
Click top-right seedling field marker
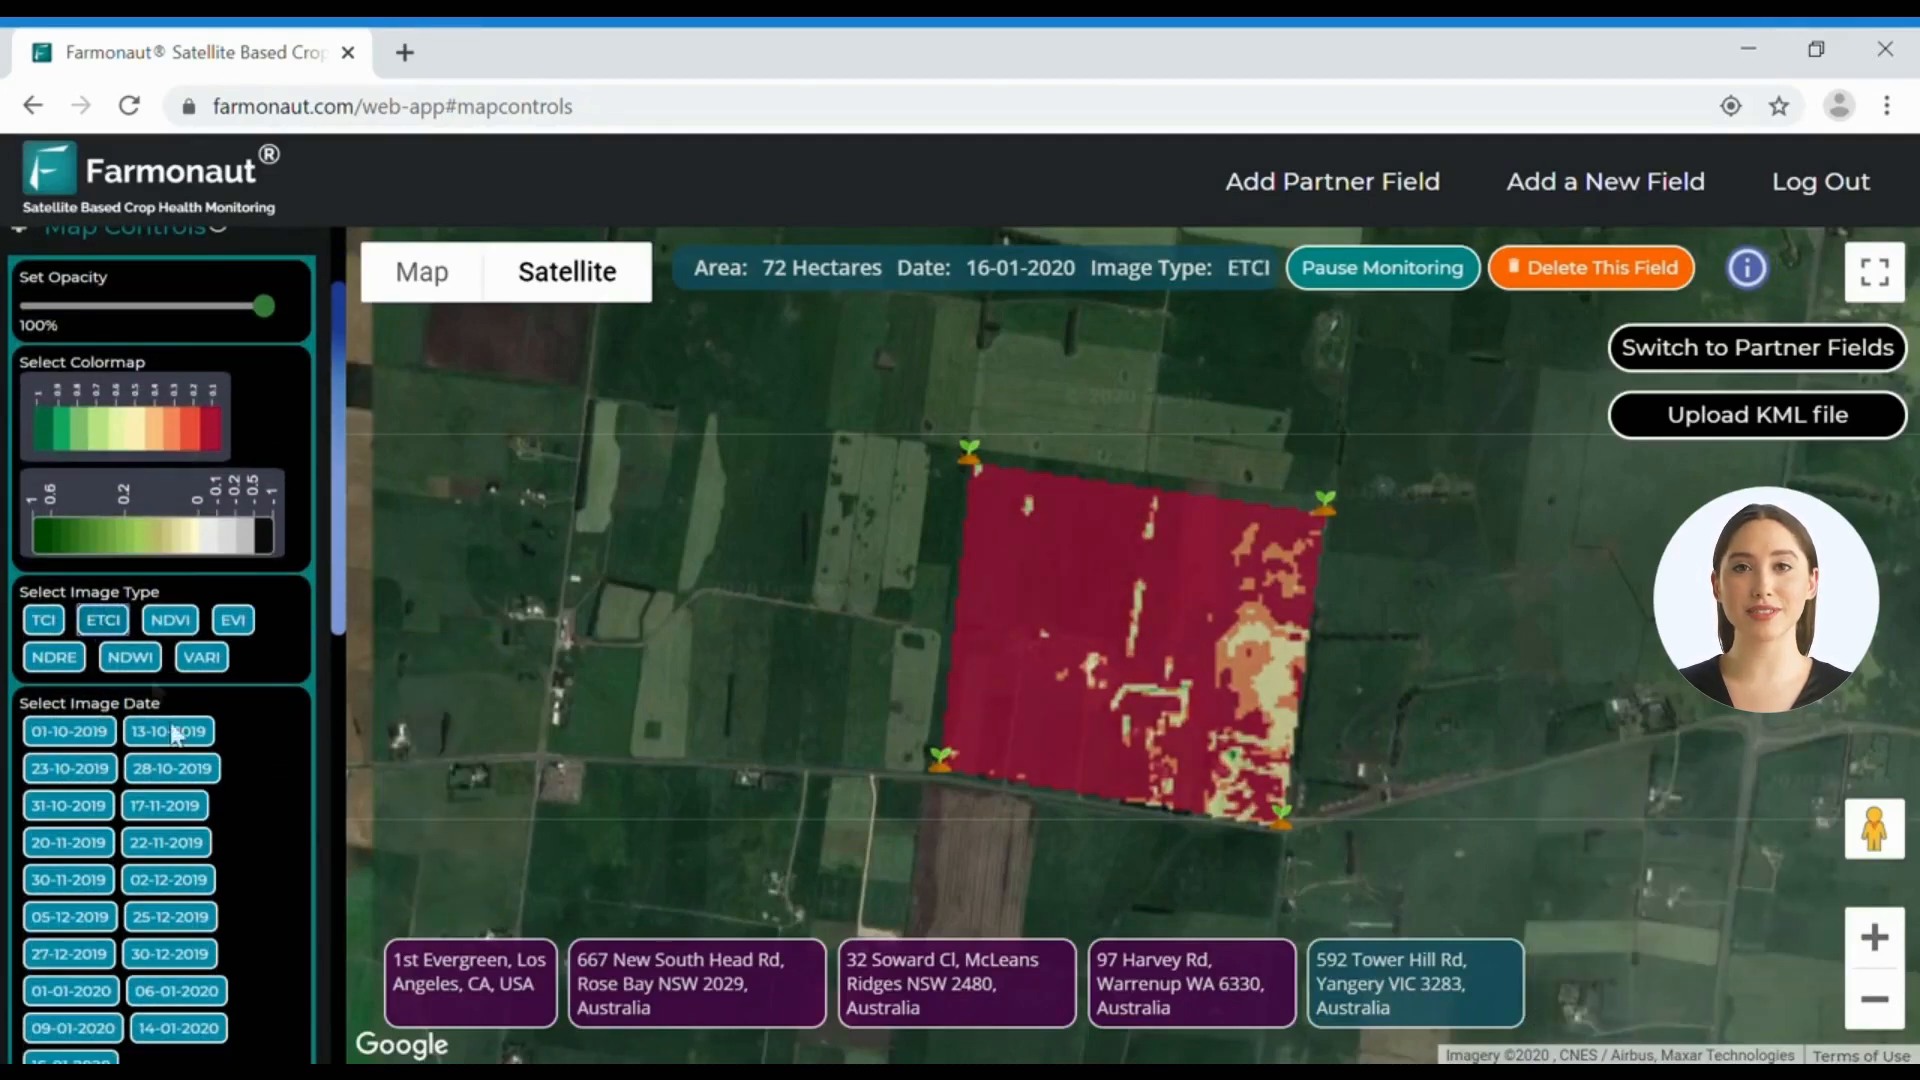pyautogui.click(x=1325, y=502)
